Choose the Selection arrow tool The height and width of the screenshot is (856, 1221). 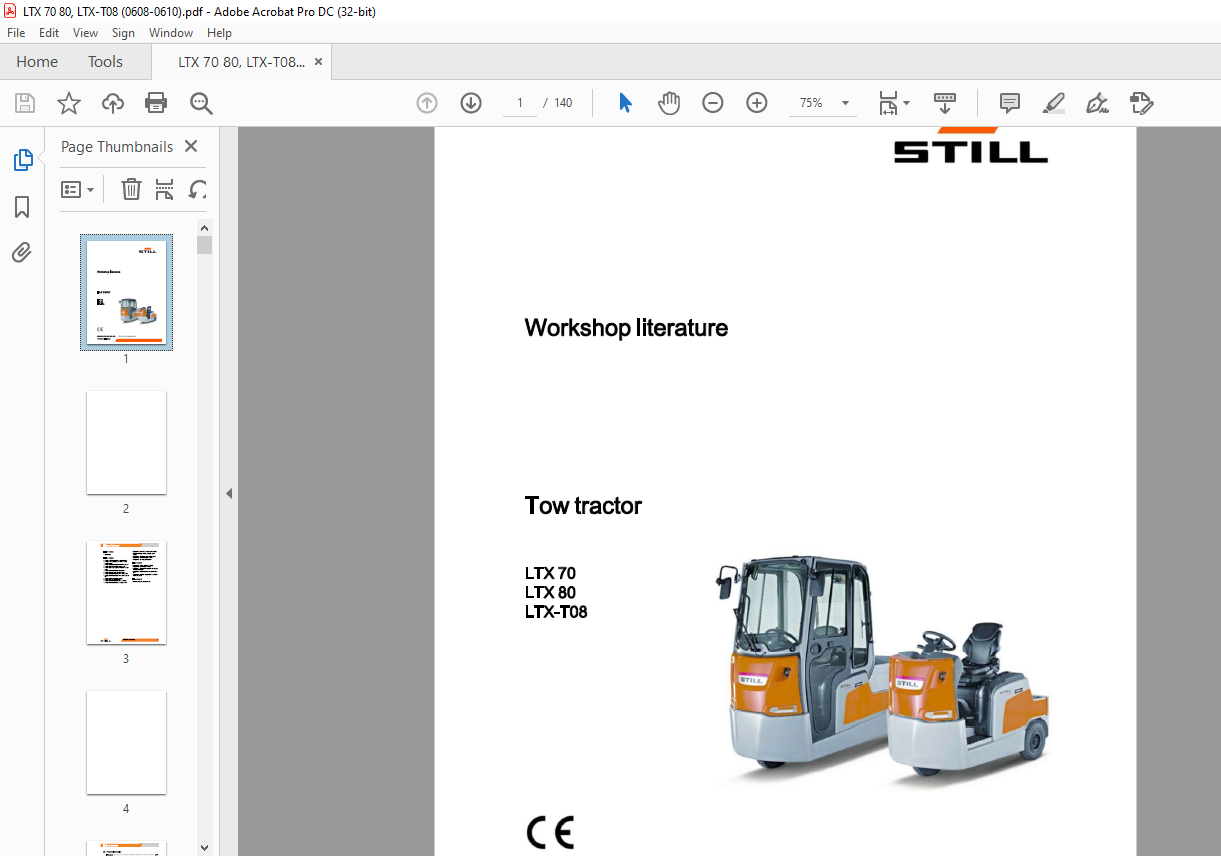pos(625,103)
